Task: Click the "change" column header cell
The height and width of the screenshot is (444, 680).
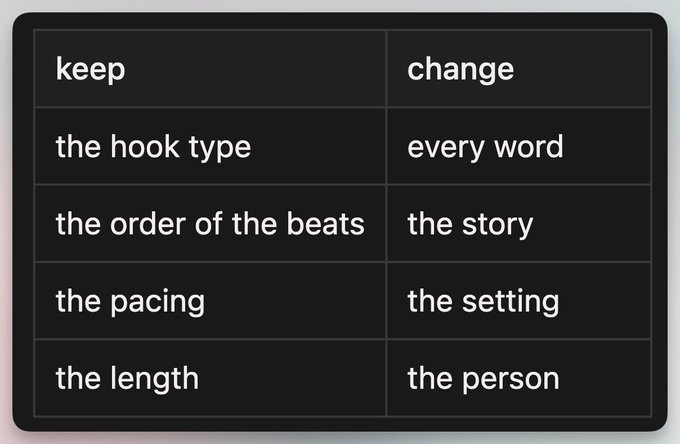Action: click(x=519, y=69)
